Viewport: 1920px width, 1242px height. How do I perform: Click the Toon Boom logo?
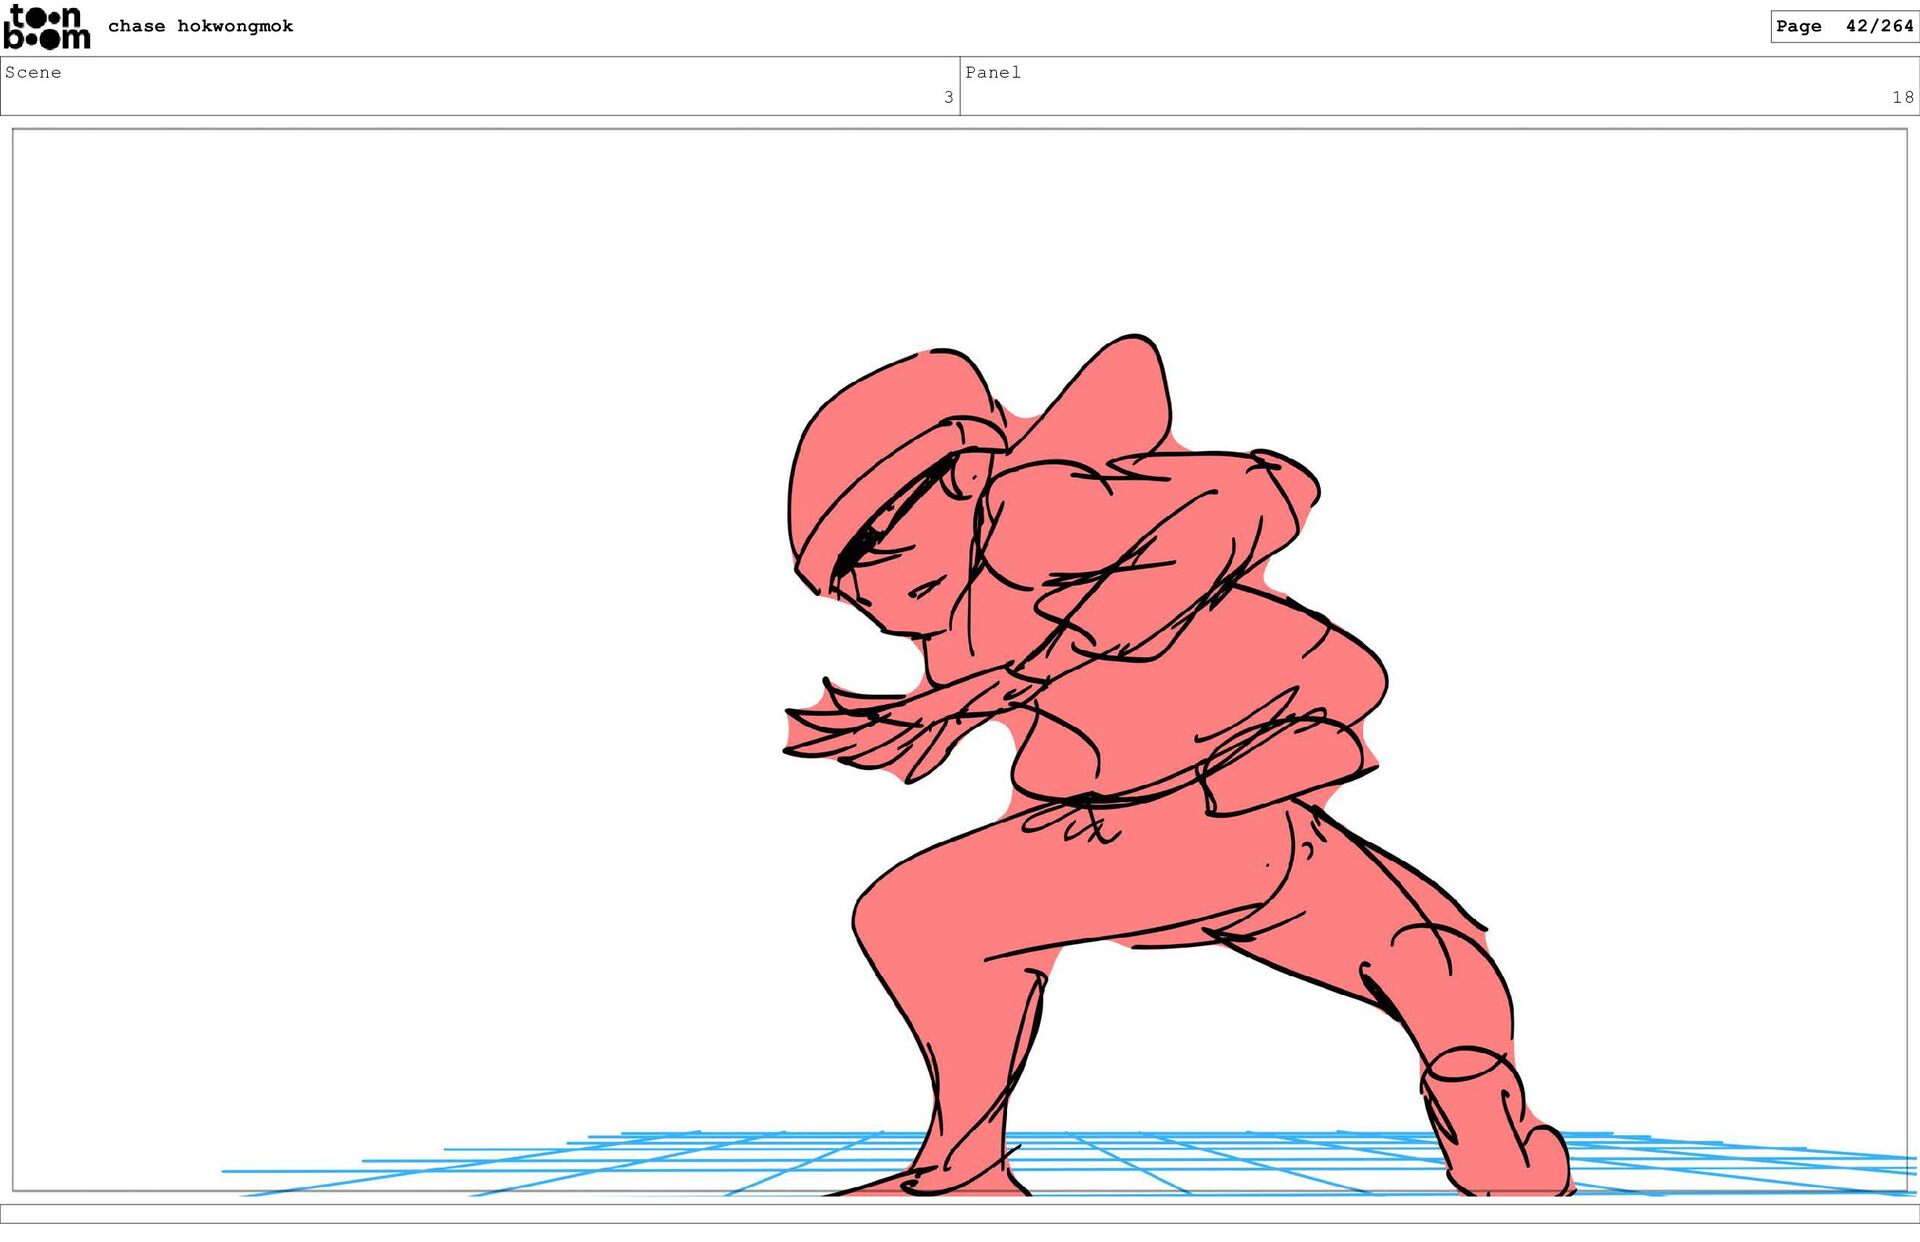click(47, 27)
